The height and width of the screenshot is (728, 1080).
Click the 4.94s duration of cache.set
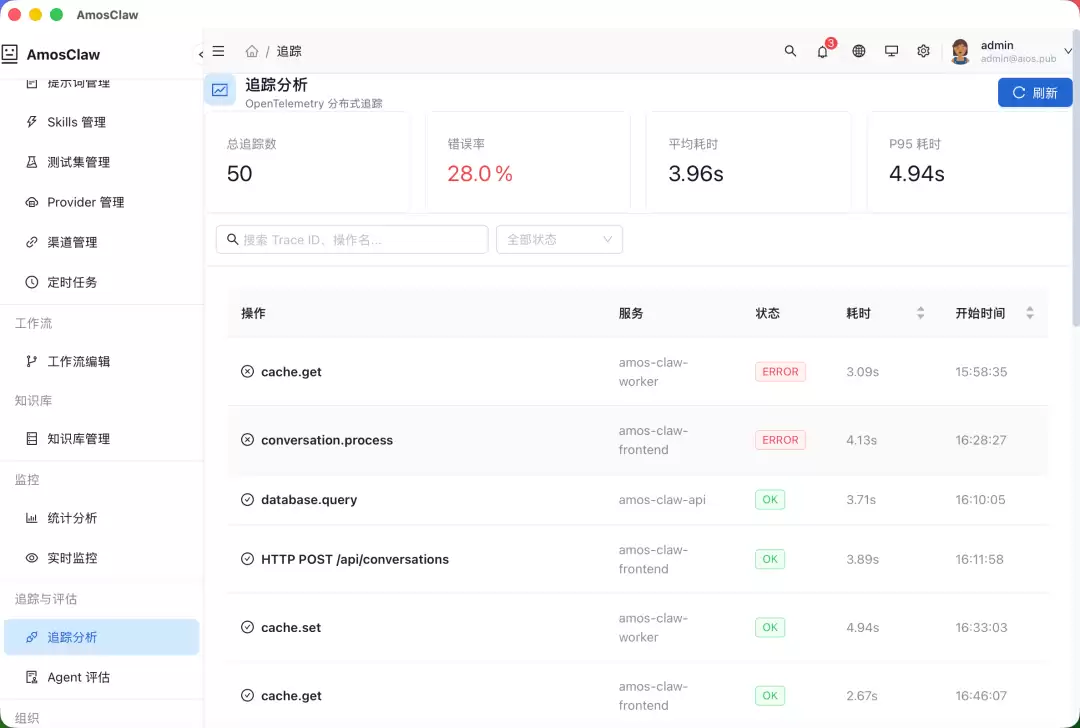(862, 627)
